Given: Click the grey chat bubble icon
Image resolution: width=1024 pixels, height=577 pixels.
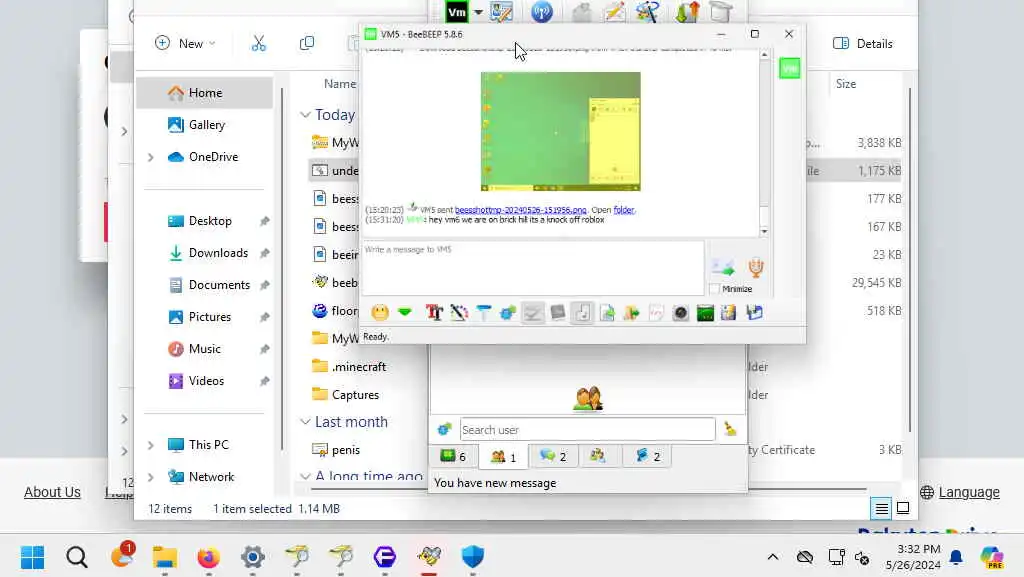Looking at the screenshot, I should click(x=558, y=313).
